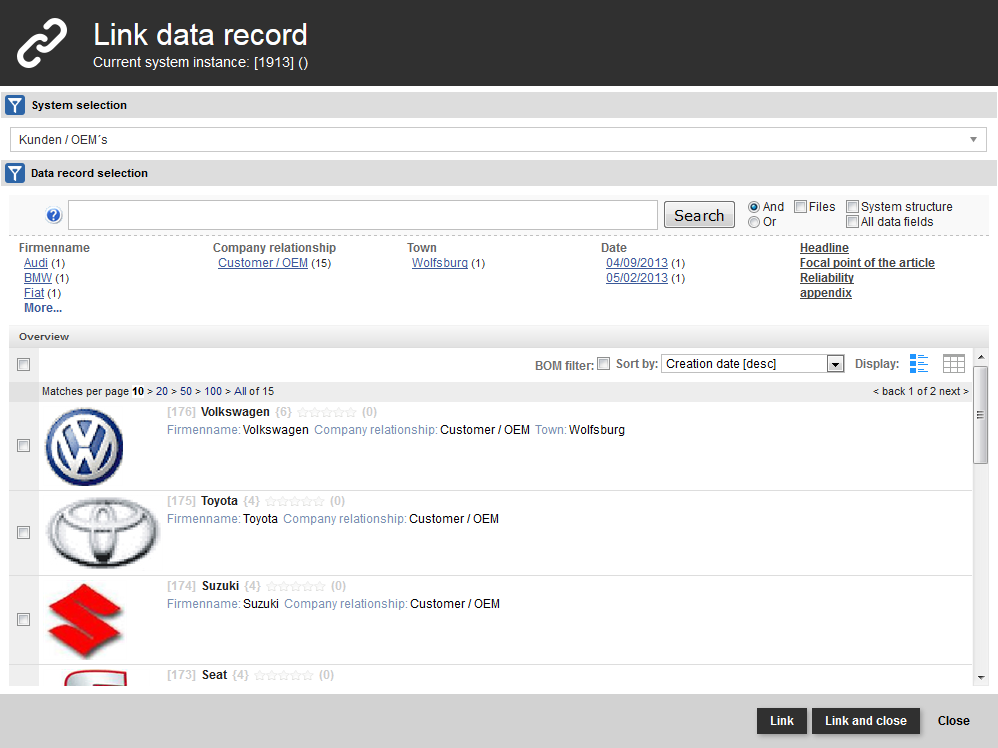The width and height of the screenshot is (998, 748).
Task: Filter by BMW Firmenname
Action: click(x=38, y=278)
